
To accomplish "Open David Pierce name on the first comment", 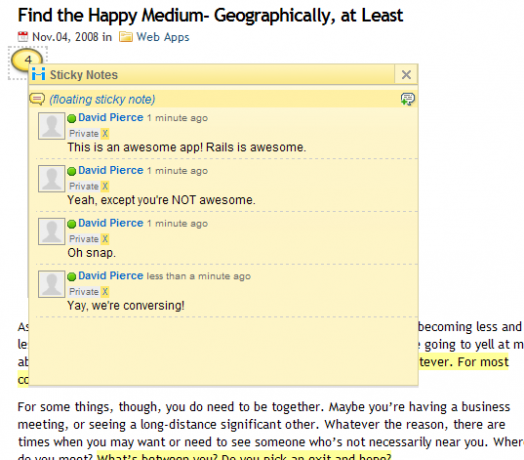I will tap(111, 117).
